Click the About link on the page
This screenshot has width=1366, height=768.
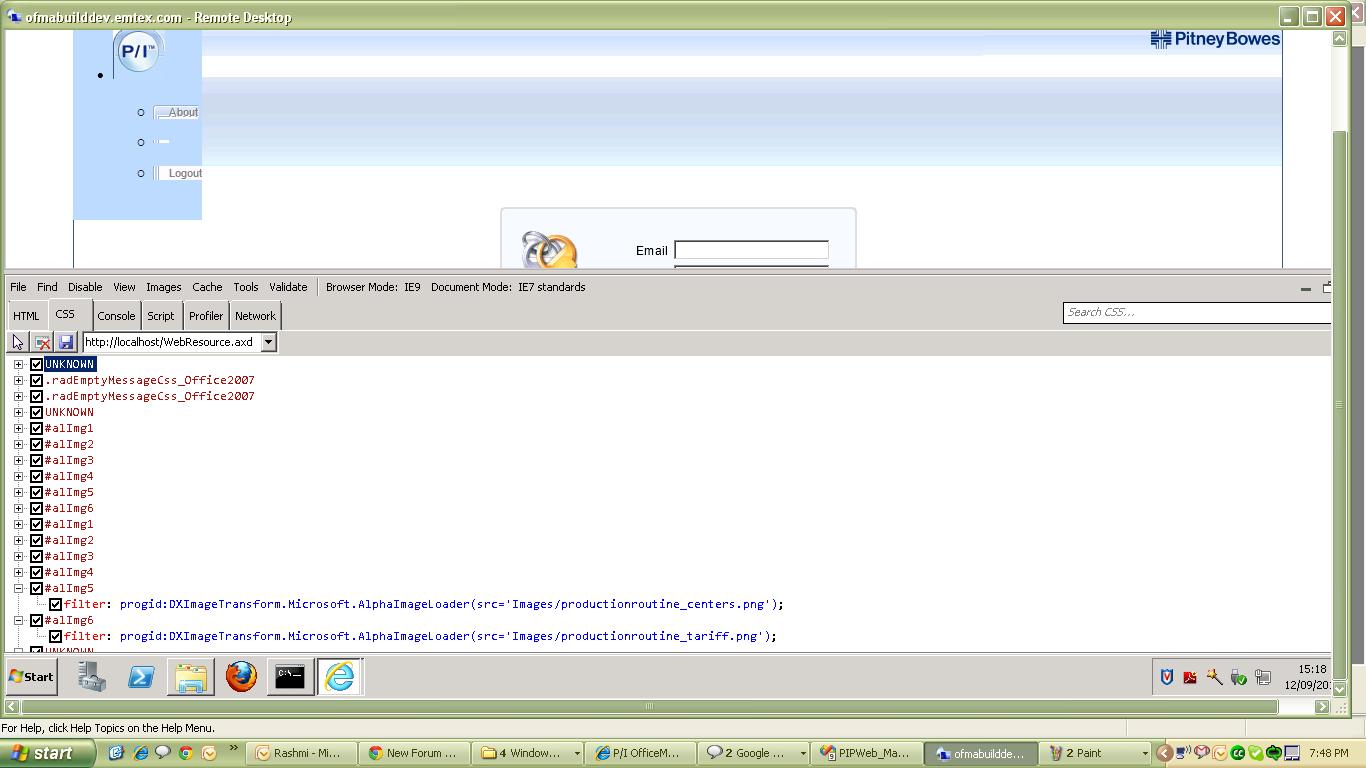click(183, 112)
